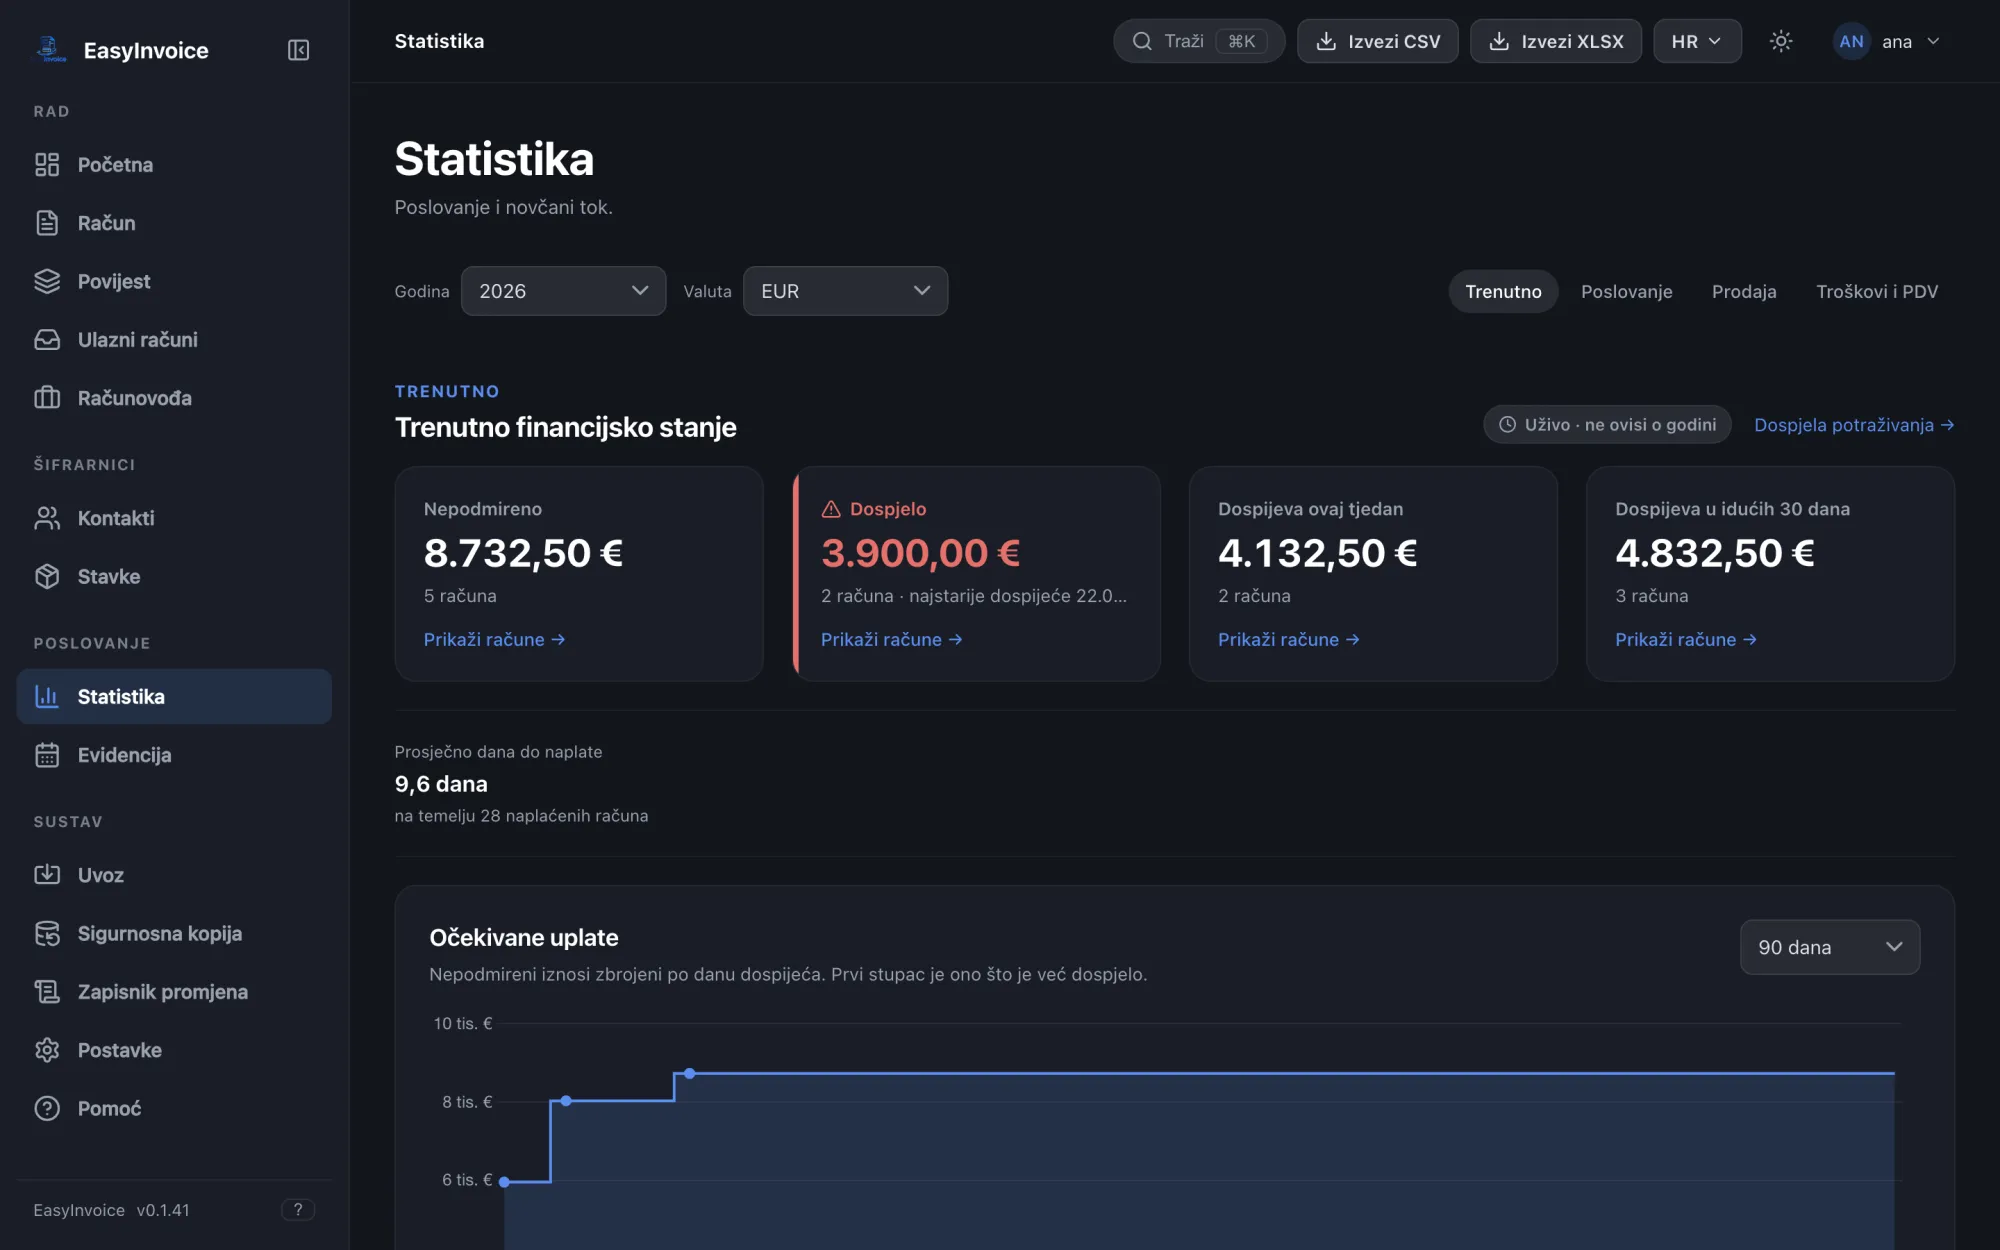The height and width of the screenshot is (1250, 2000).
Task: Open Sigurnosna kopija database icon
Action: tap(47, 933)
